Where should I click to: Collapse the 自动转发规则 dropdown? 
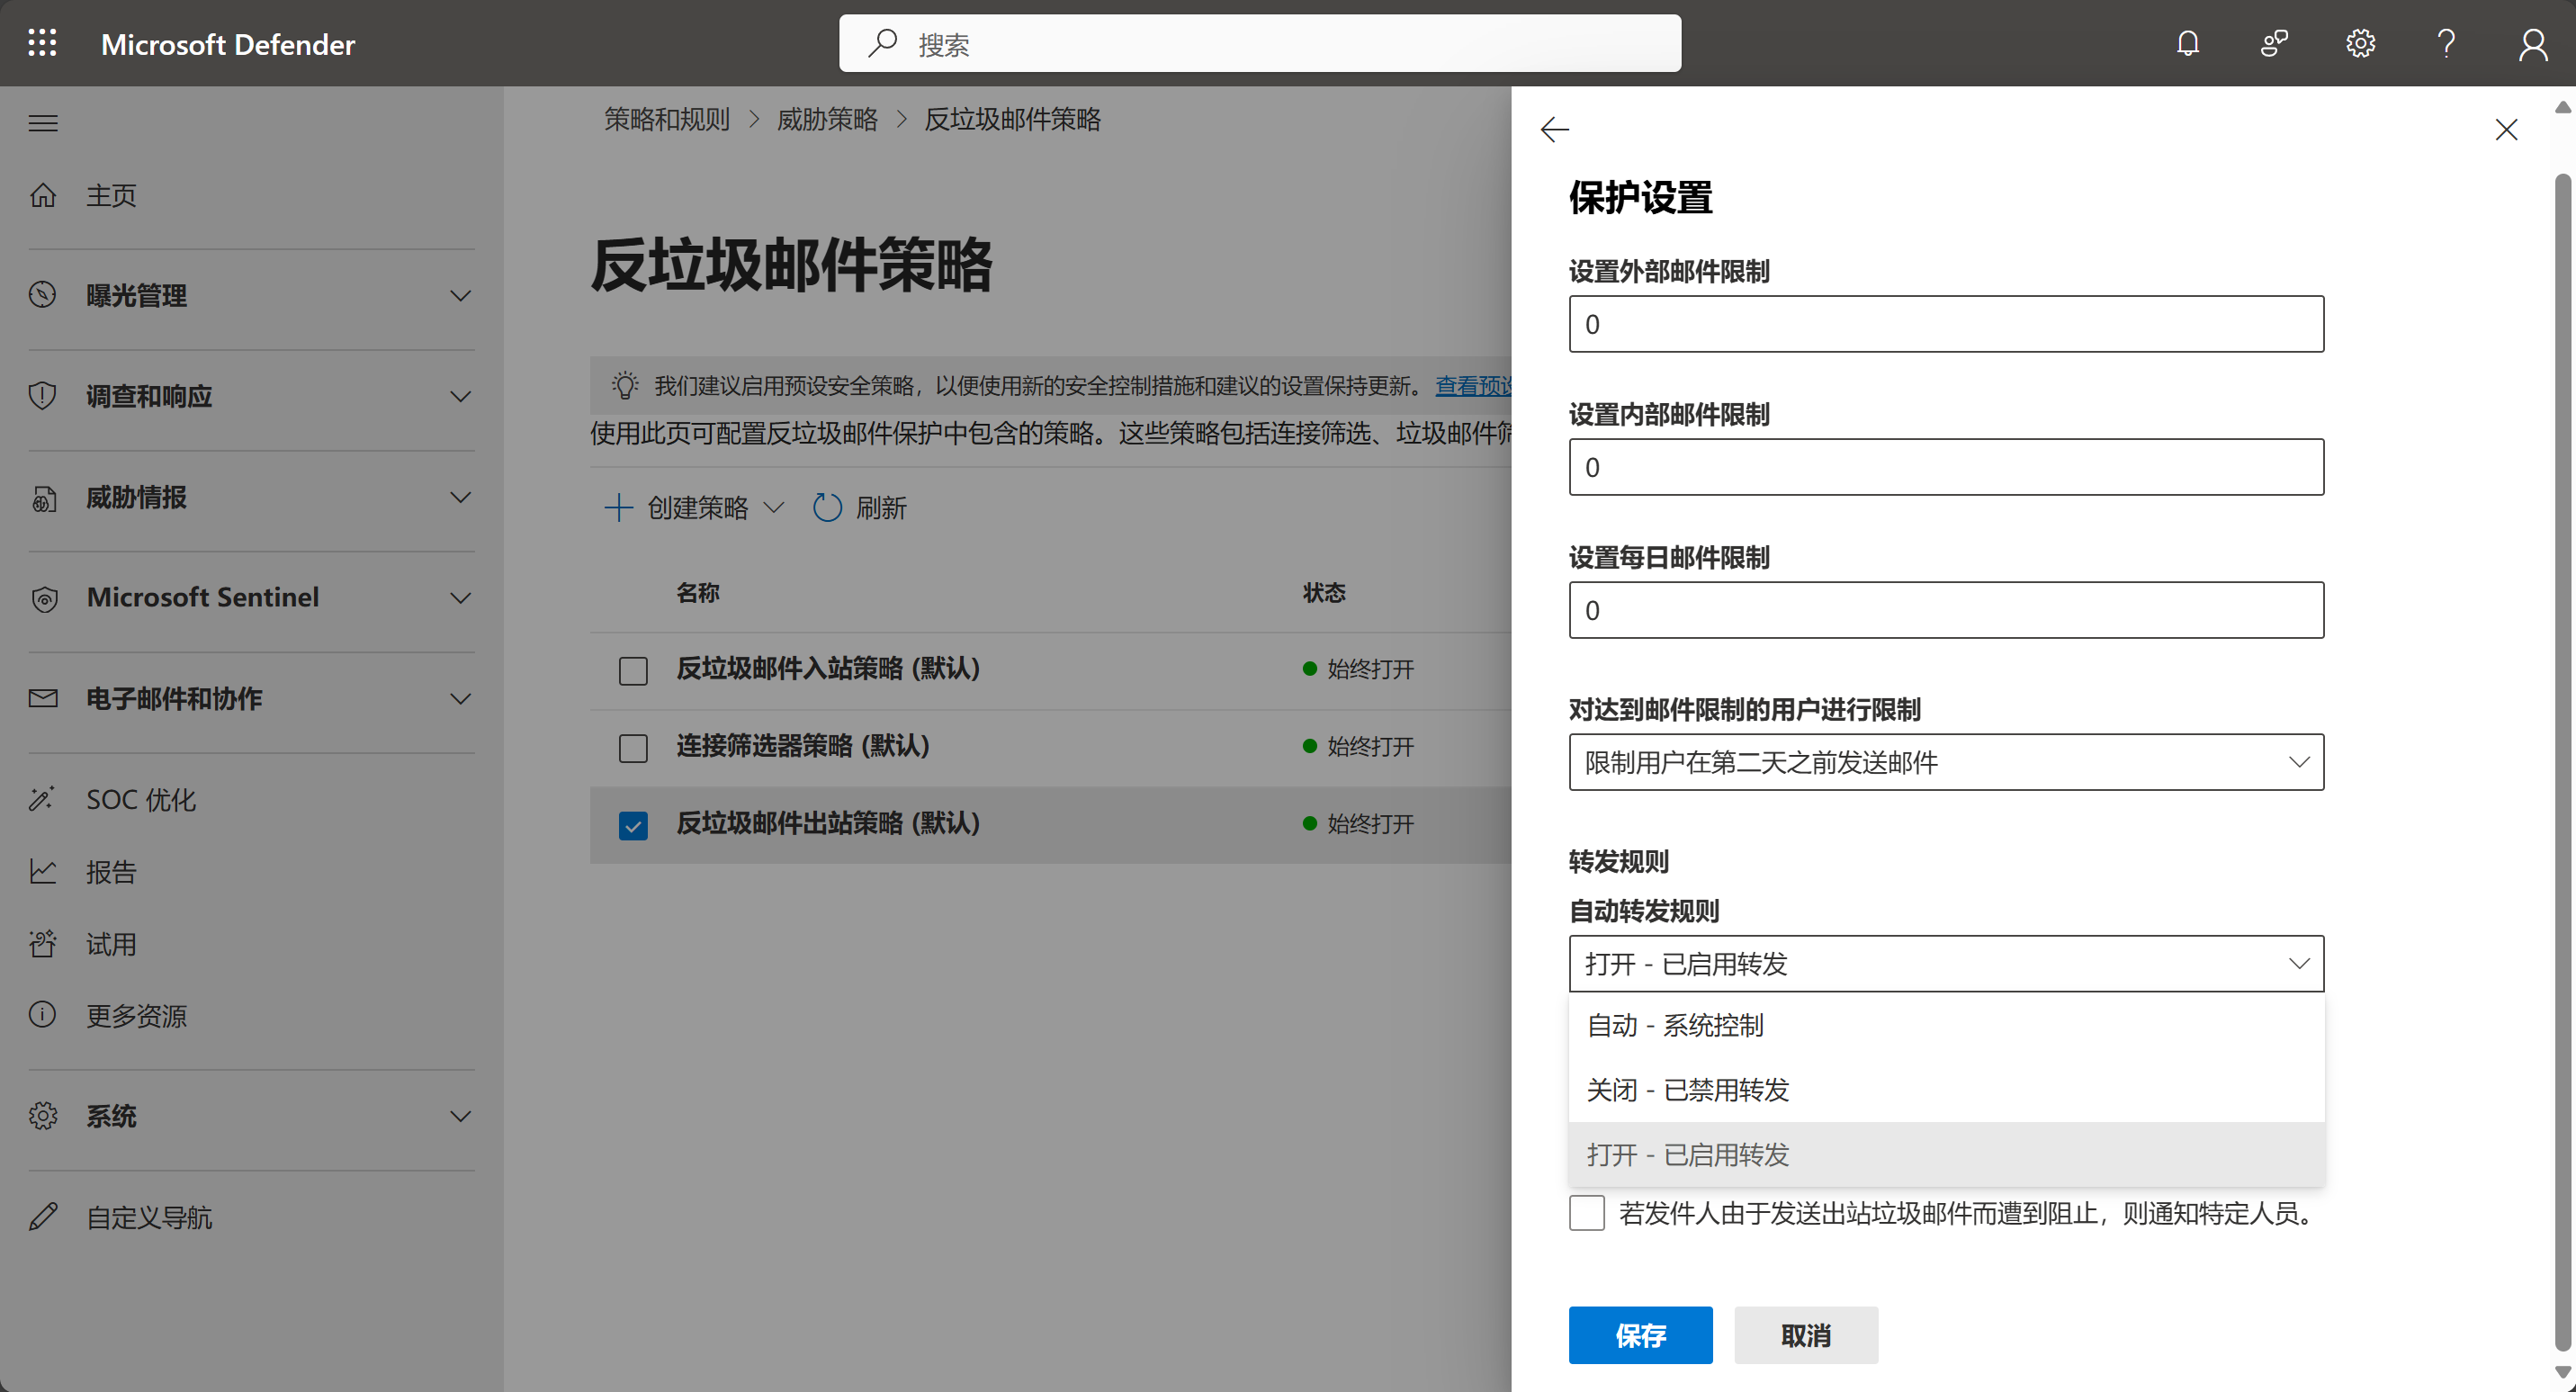[1946, 964]
